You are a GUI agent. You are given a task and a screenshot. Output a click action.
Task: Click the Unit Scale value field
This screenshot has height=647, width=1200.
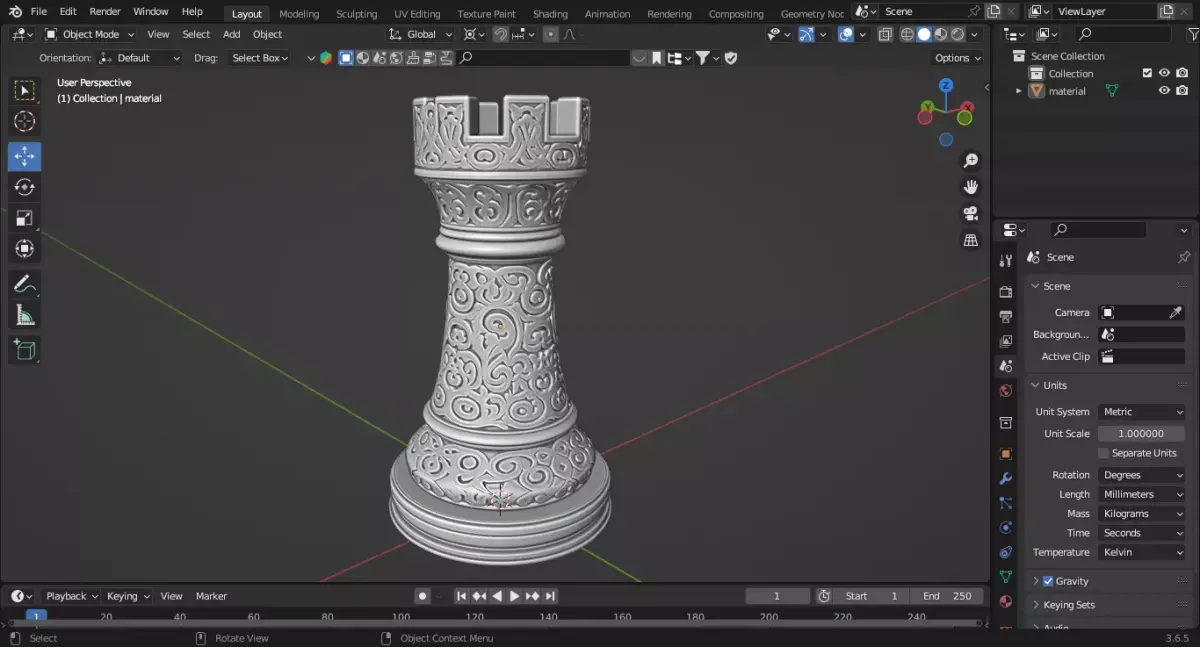click(1141, 434)
